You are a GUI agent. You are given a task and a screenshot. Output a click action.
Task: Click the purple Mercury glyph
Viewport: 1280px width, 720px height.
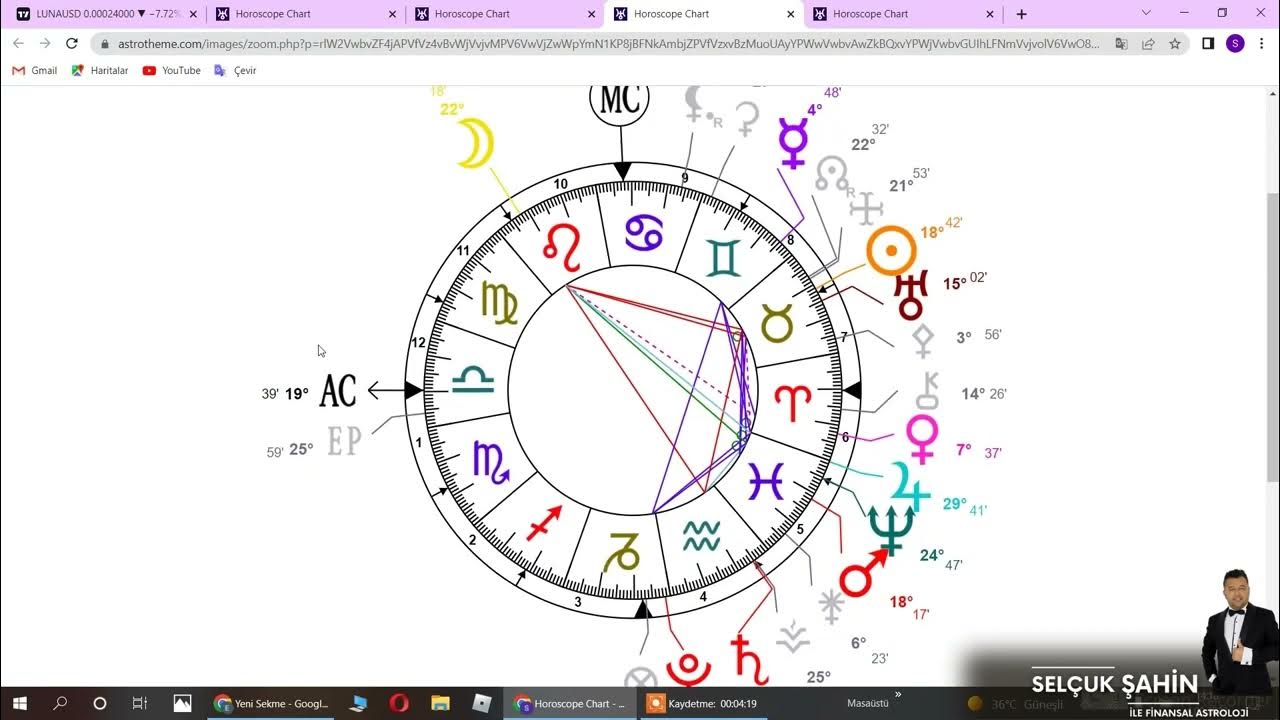pos(793,143)
